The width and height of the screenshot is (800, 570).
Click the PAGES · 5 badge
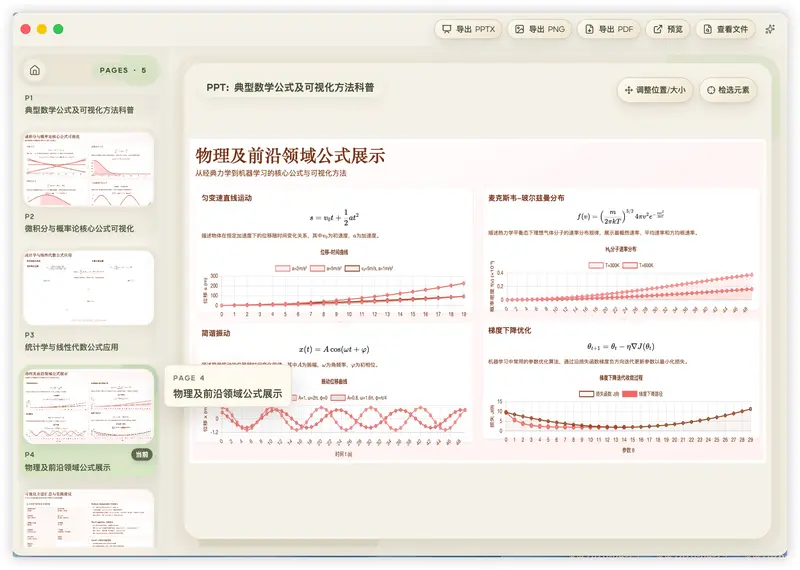(122, 70)
